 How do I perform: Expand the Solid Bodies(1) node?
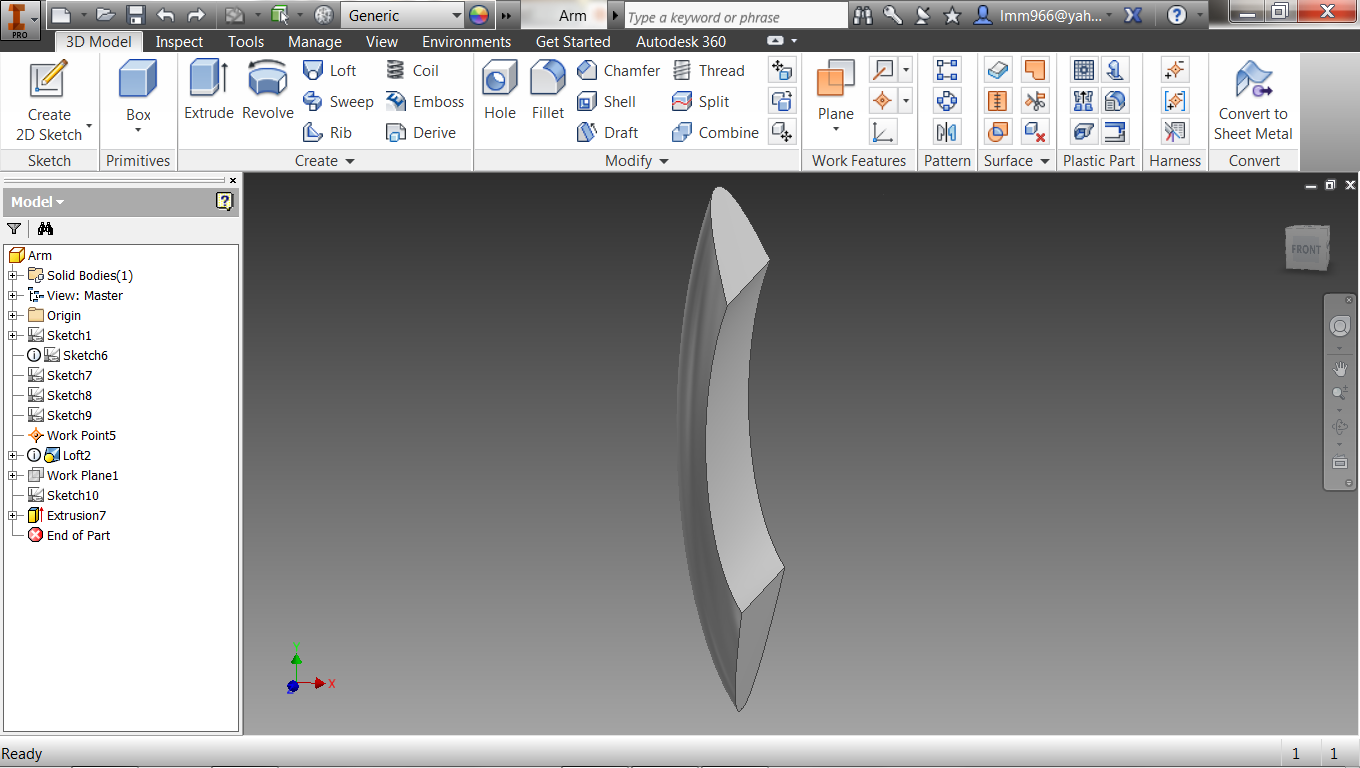[13, 276]
